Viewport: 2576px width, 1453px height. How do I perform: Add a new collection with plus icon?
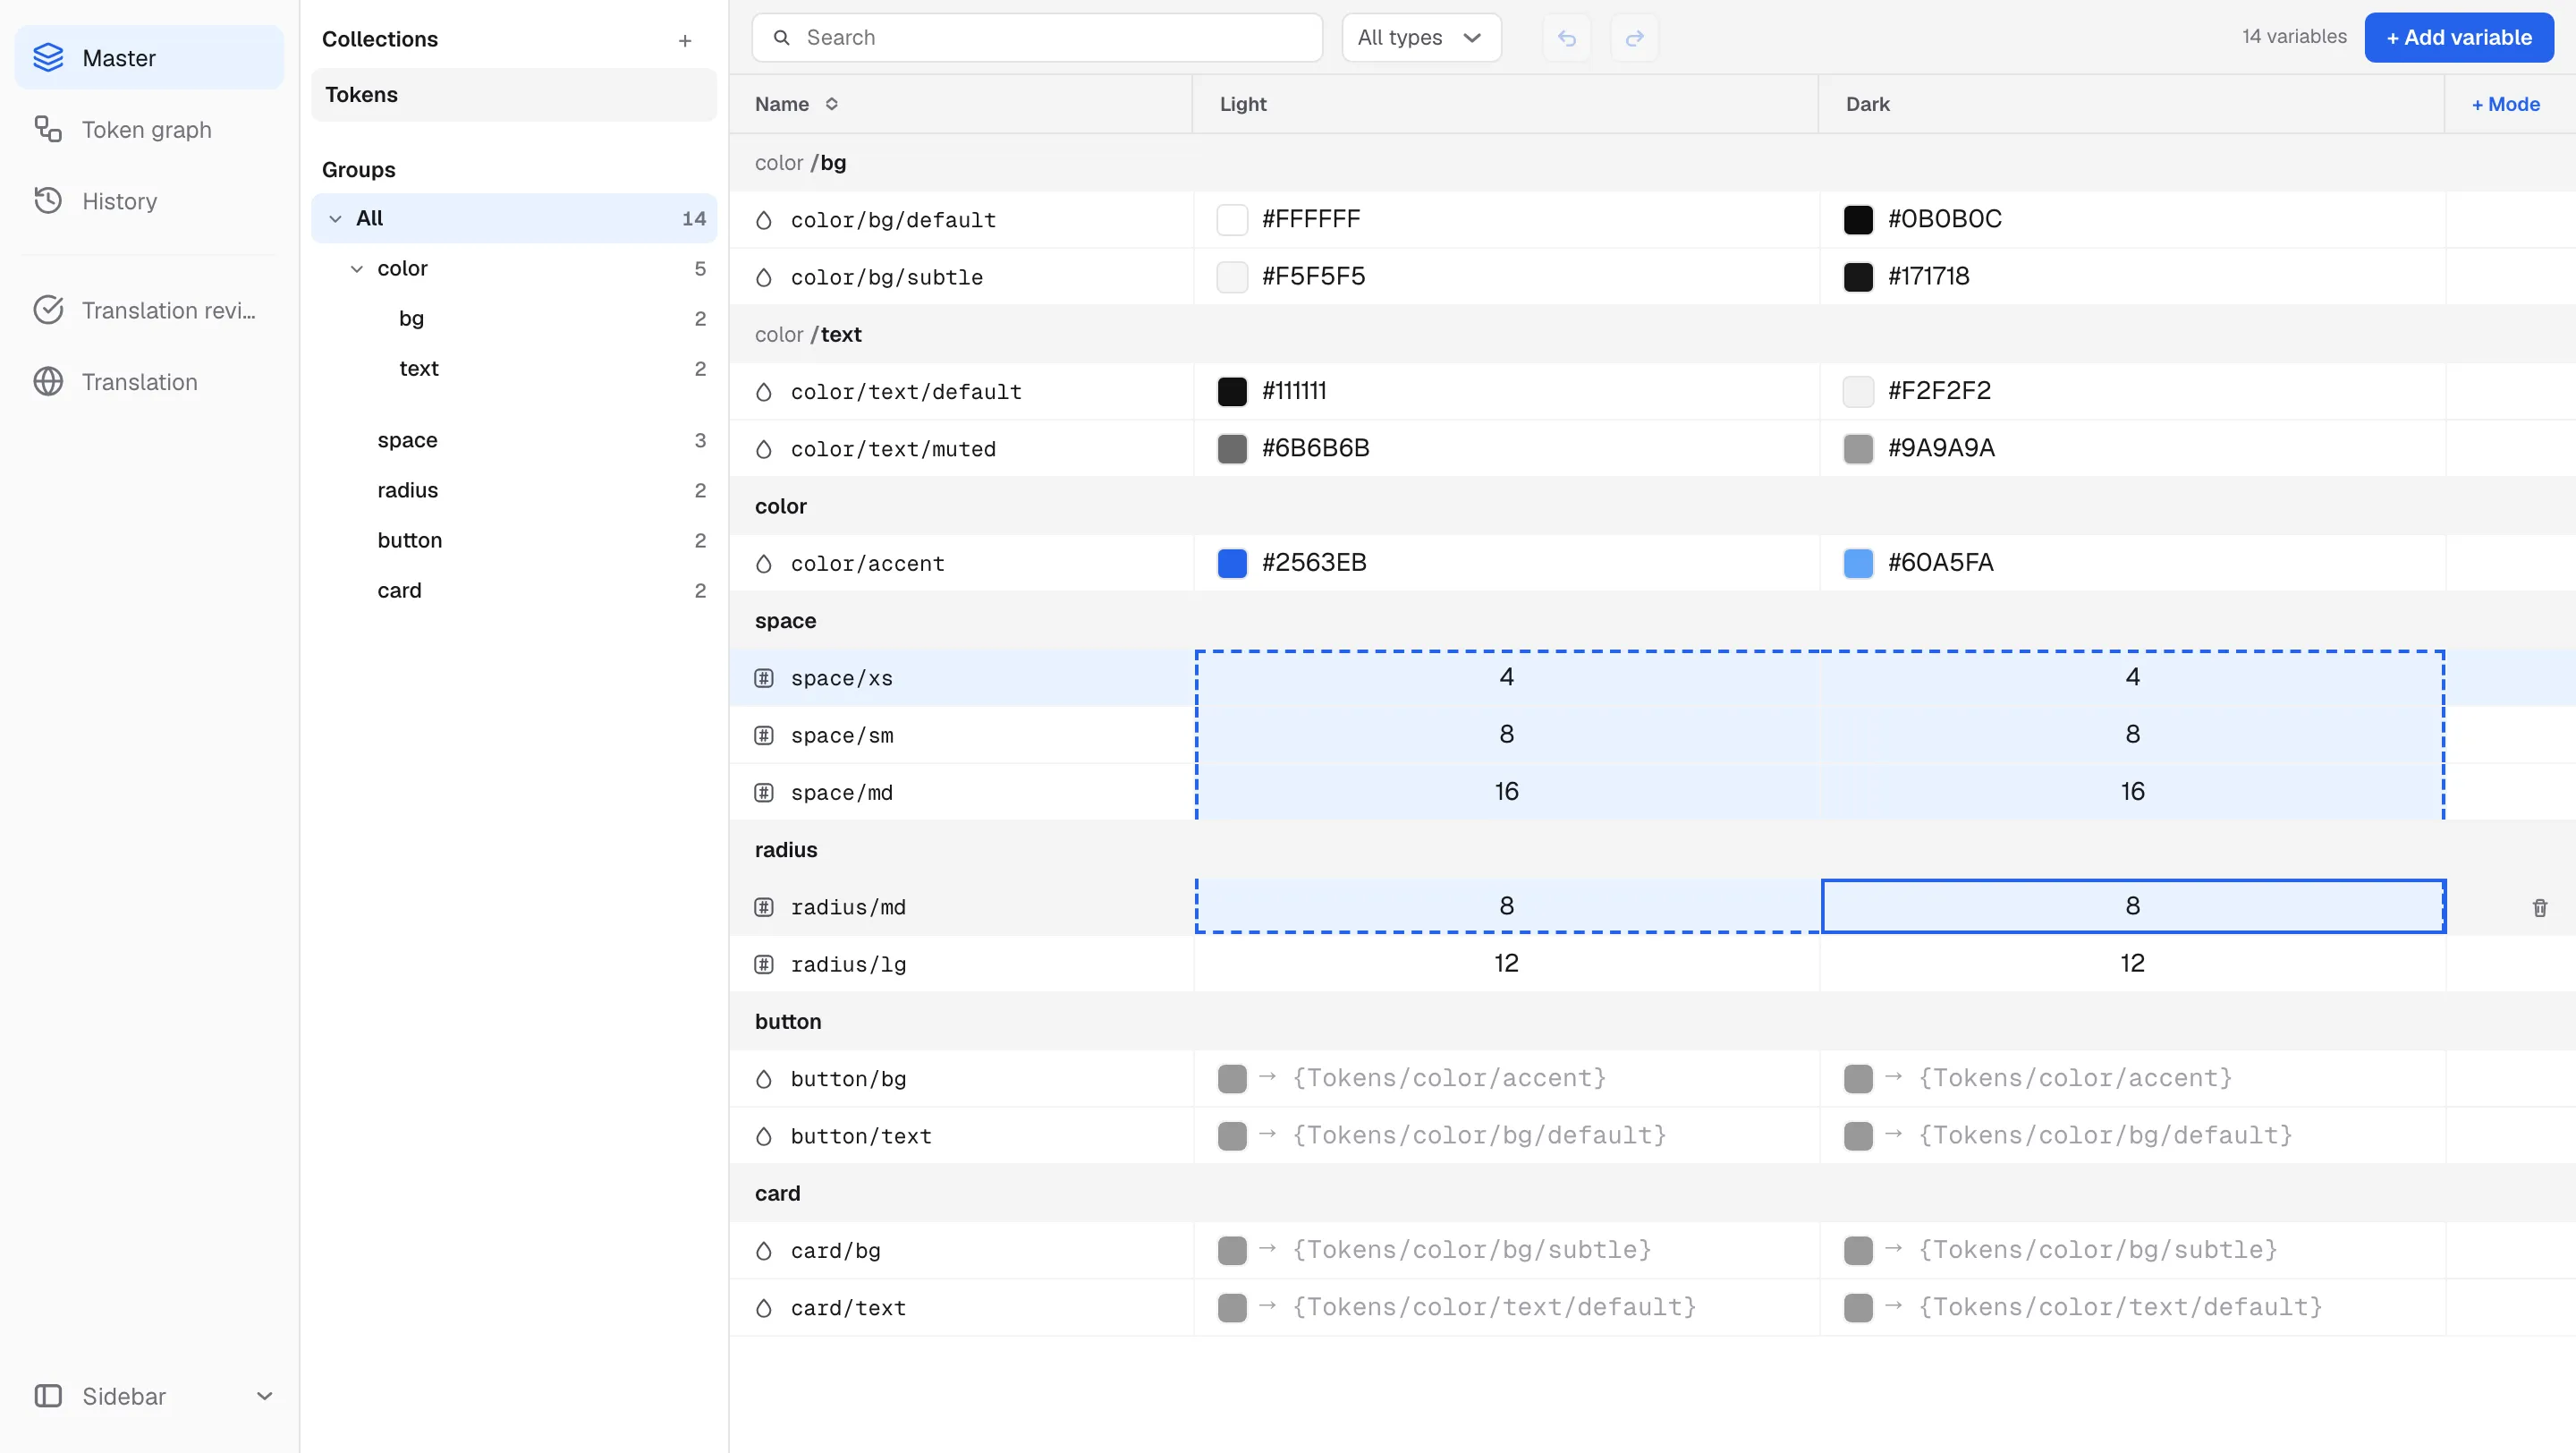pyautogui.click(x=685, y=41)
